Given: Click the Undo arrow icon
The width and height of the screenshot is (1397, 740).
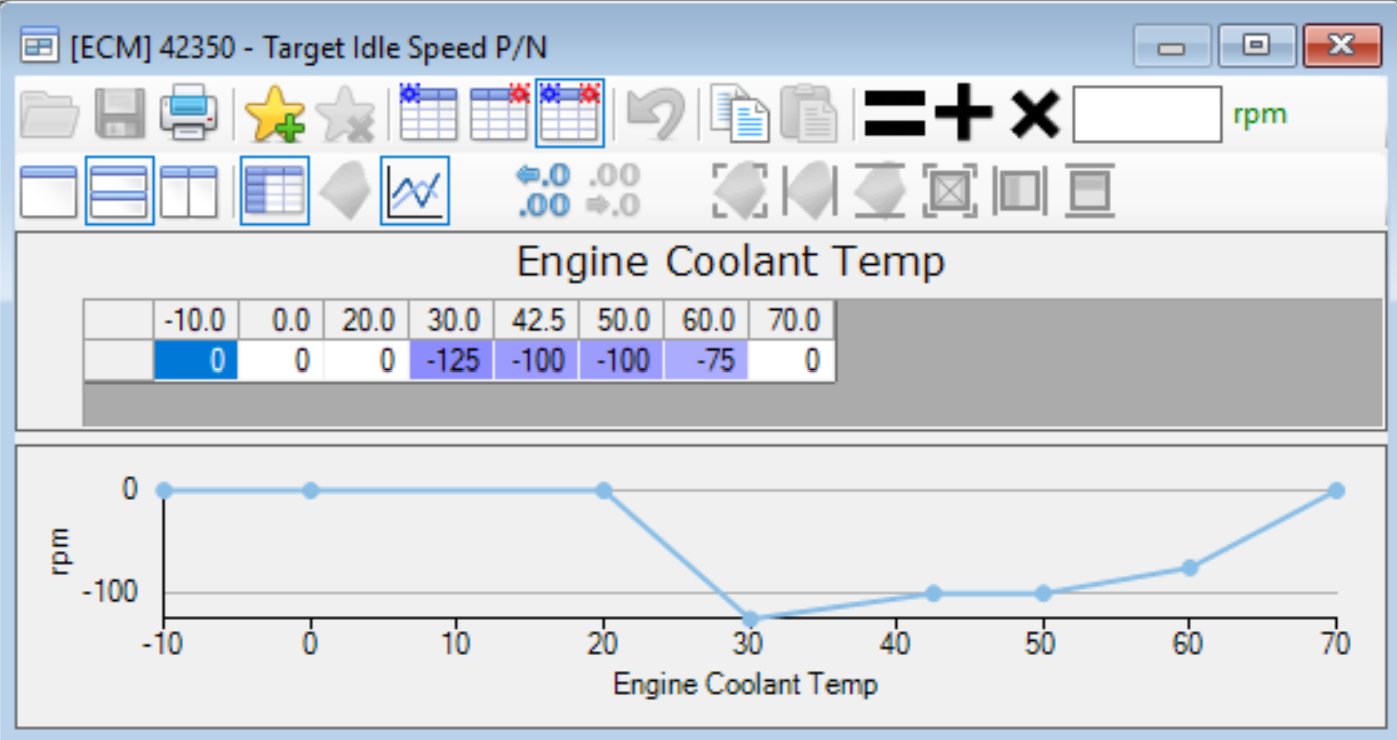Looking at the screenshot, I should tap(656, 114).
